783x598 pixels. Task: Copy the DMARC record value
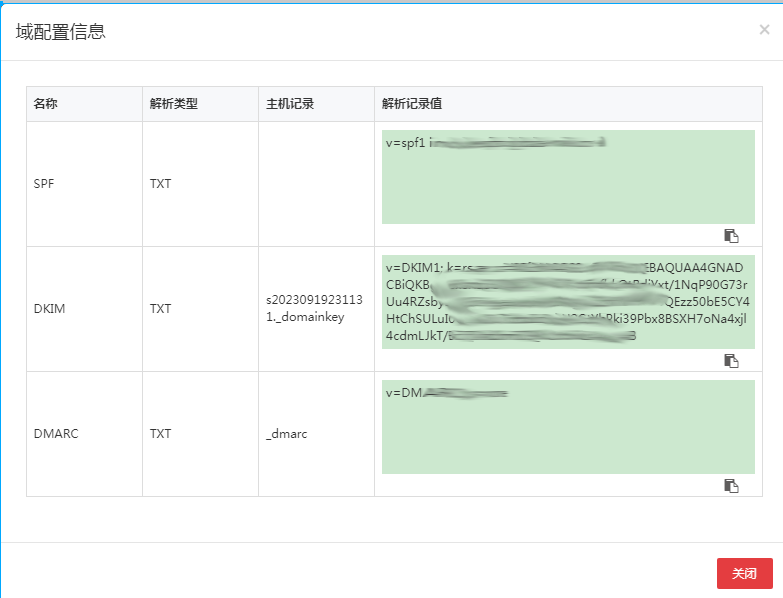[731, 486]
